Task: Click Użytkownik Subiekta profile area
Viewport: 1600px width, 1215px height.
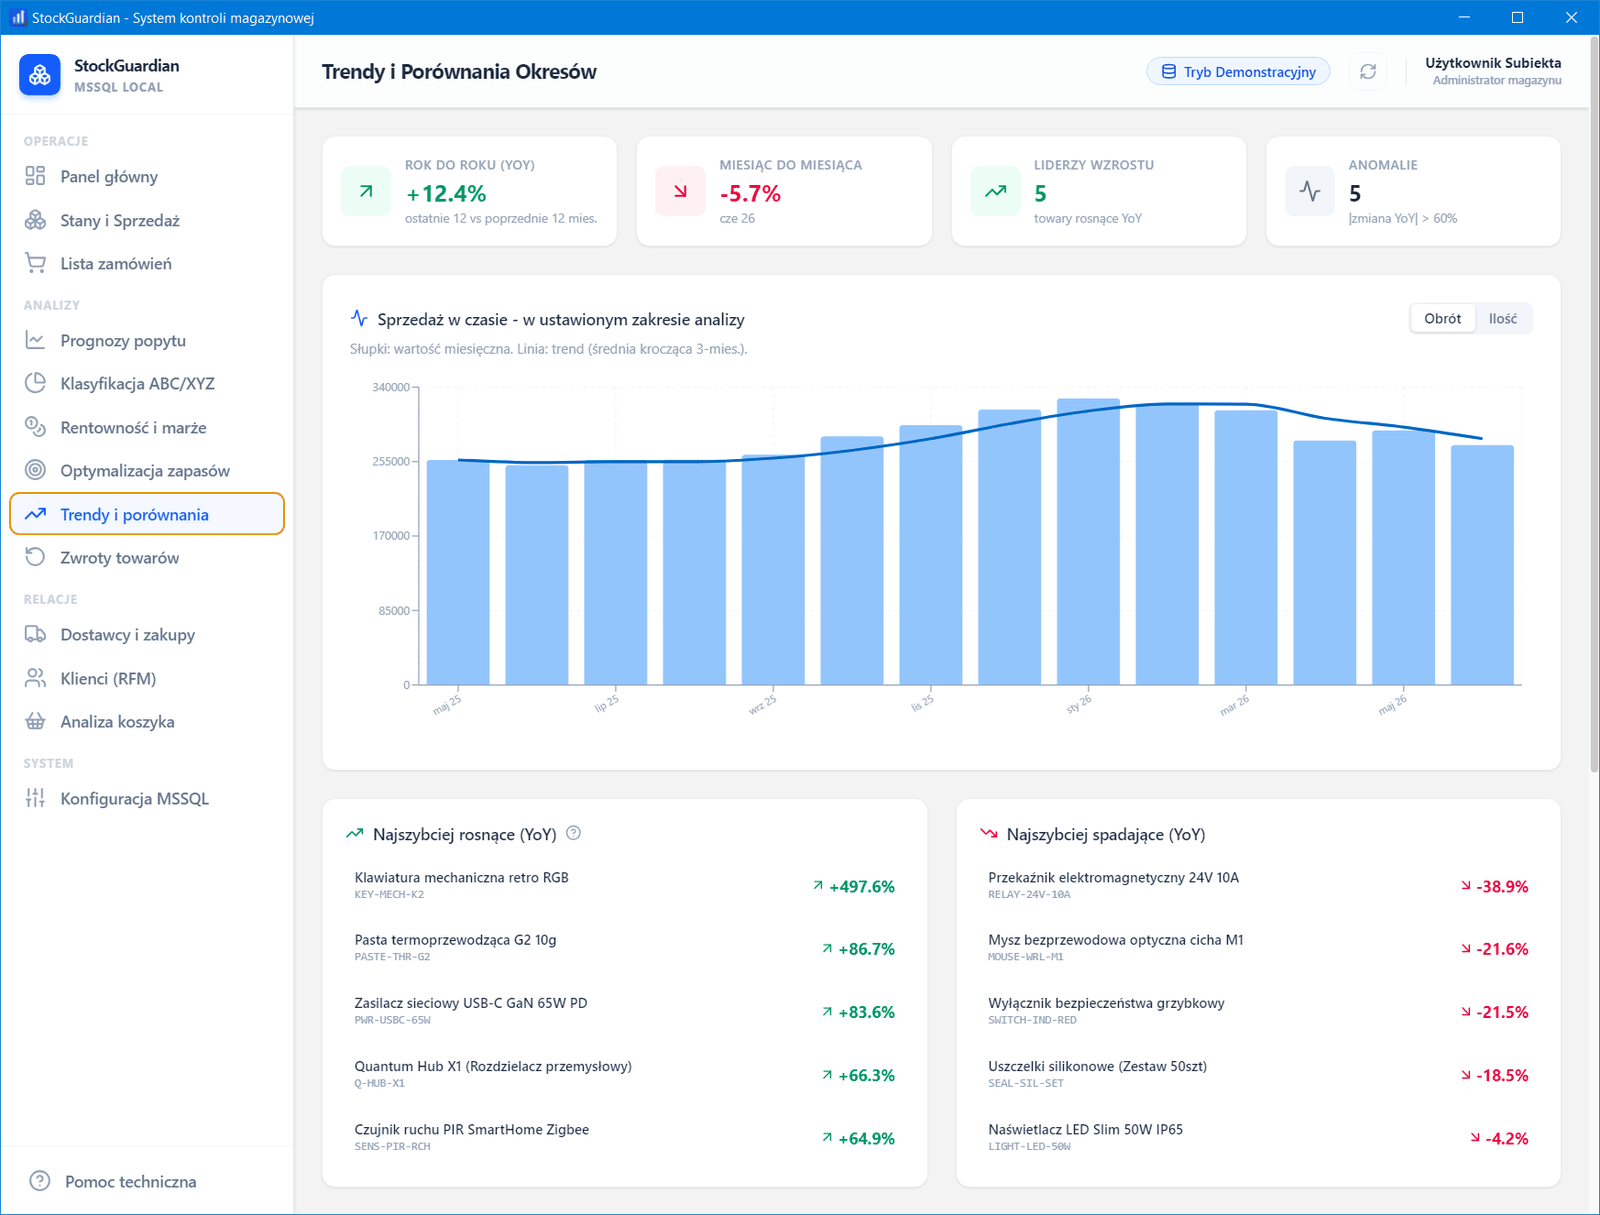Action: tap(1492, 71)
